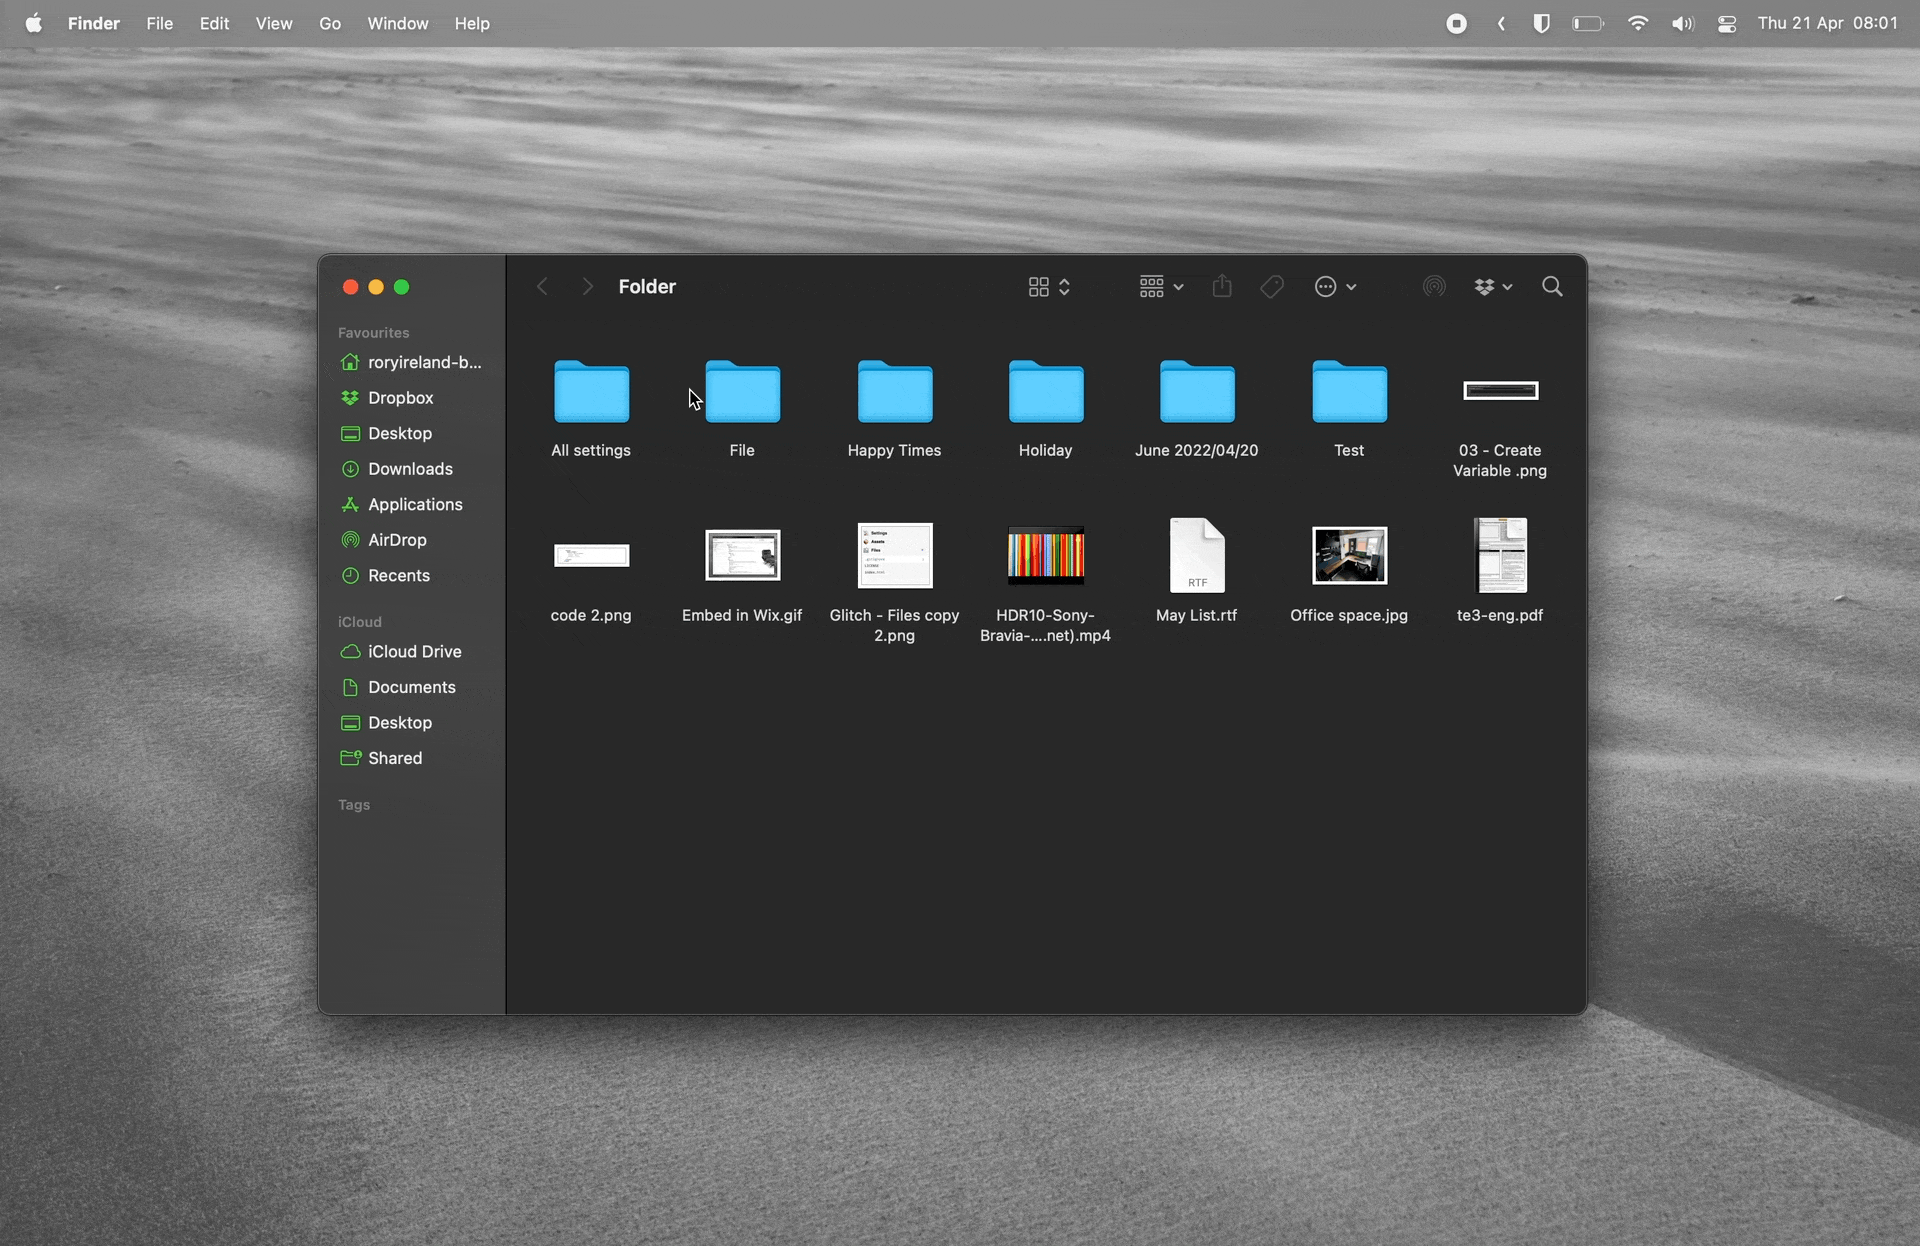
Task: Open the Dropbox toolbar dropdown
Action: [x=1493, y=287]
